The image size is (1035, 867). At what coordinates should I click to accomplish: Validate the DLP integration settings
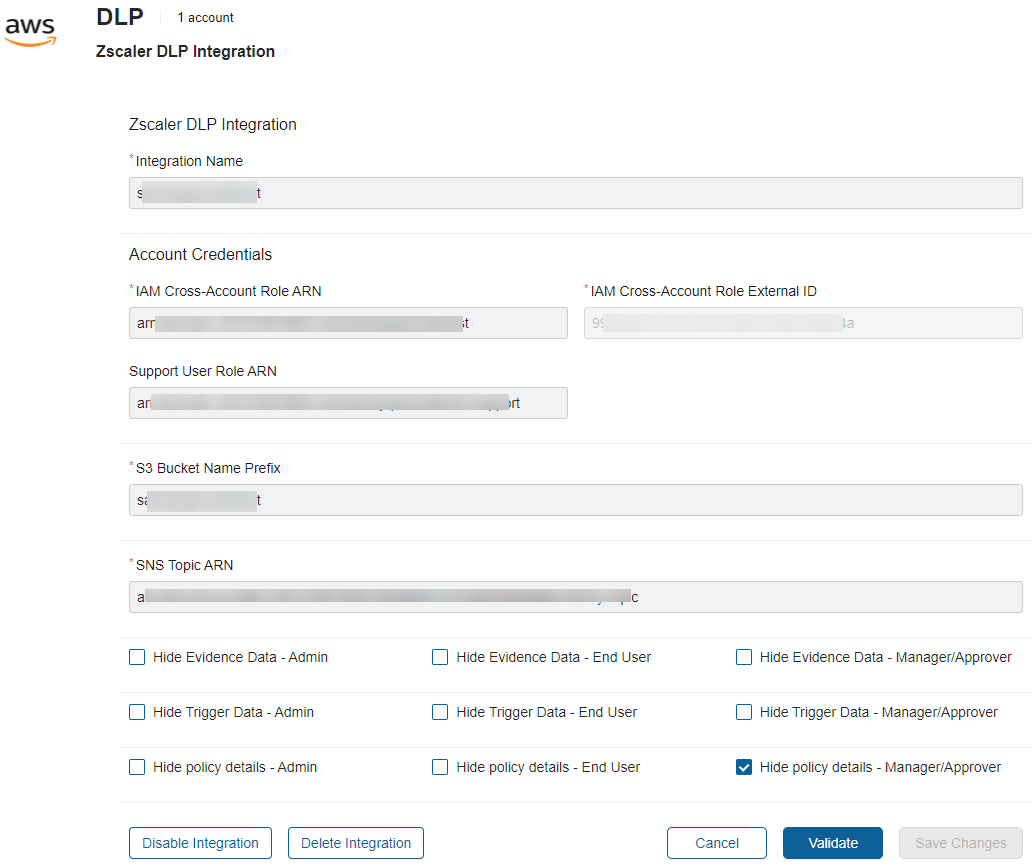pos(832,843)
